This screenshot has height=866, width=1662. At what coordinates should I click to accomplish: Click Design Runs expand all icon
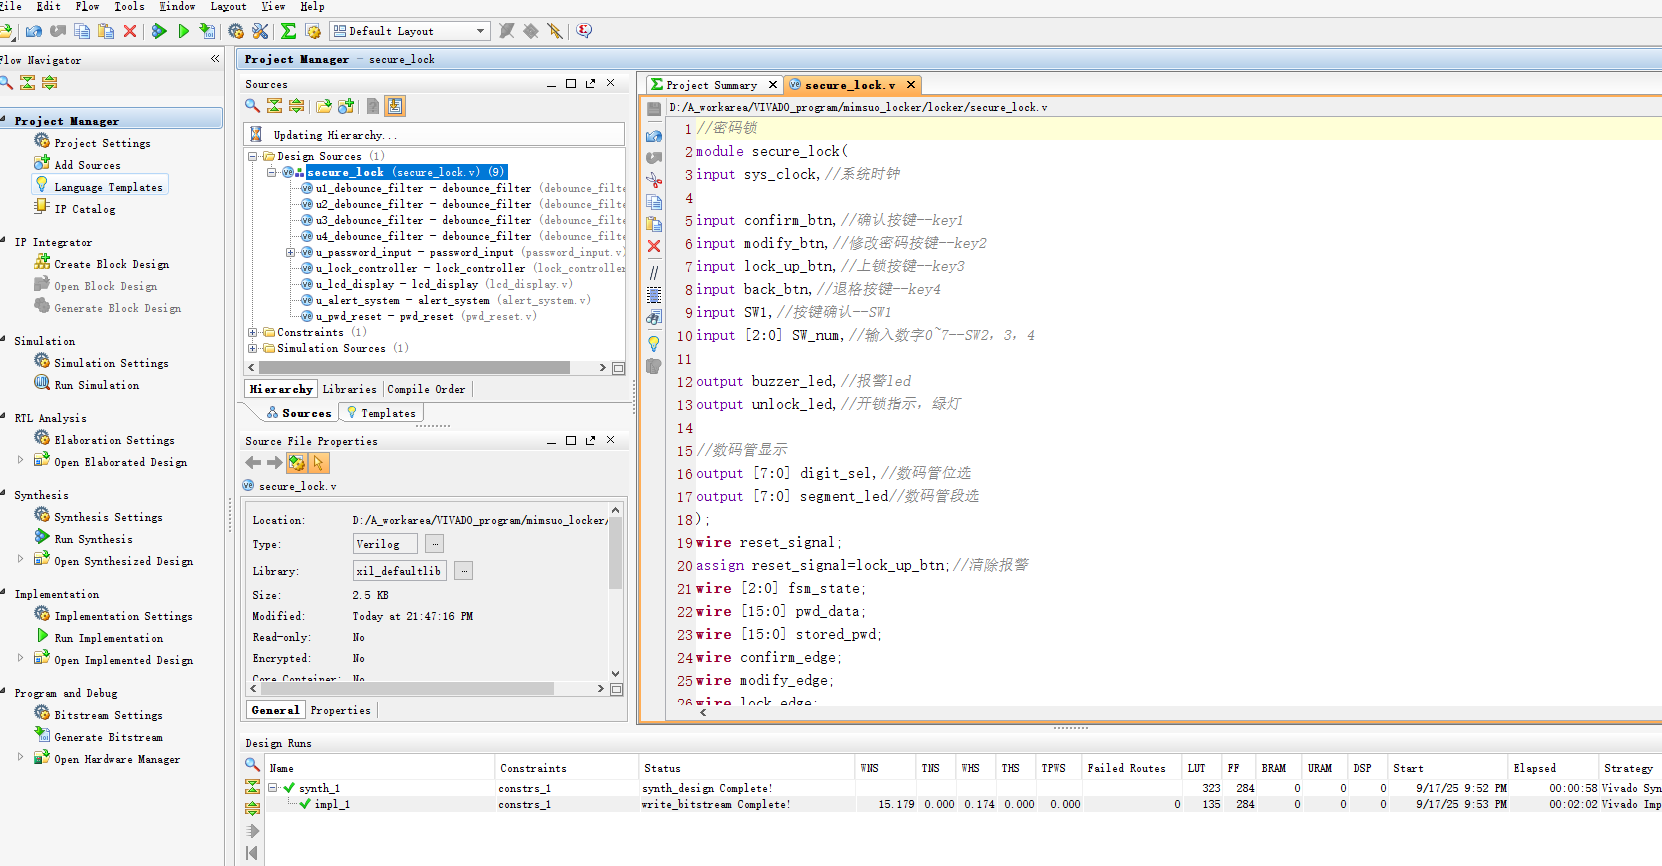[252, 808]
